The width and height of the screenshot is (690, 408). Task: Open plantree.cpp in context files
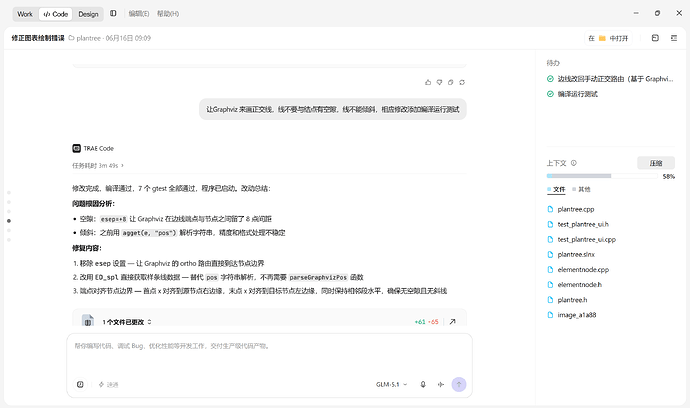pyautogui.click(x=571, y=209)
